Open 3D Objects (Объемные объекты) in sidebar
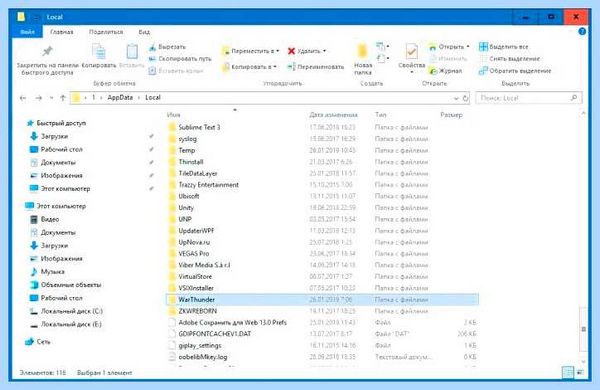The image size is (600, 390). 66,285
